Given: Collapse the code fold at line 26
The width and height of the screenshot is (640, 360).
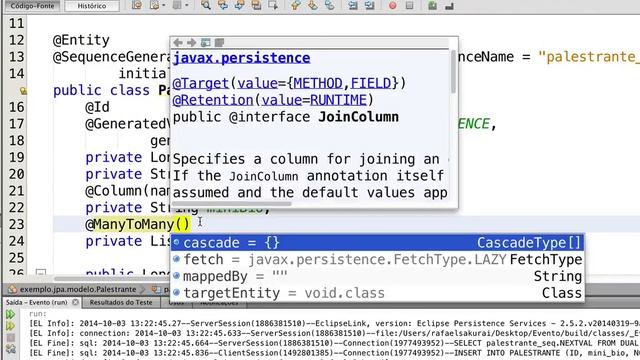Looking at the screenshot, I should pyautogui.click(x=40, y=272).
